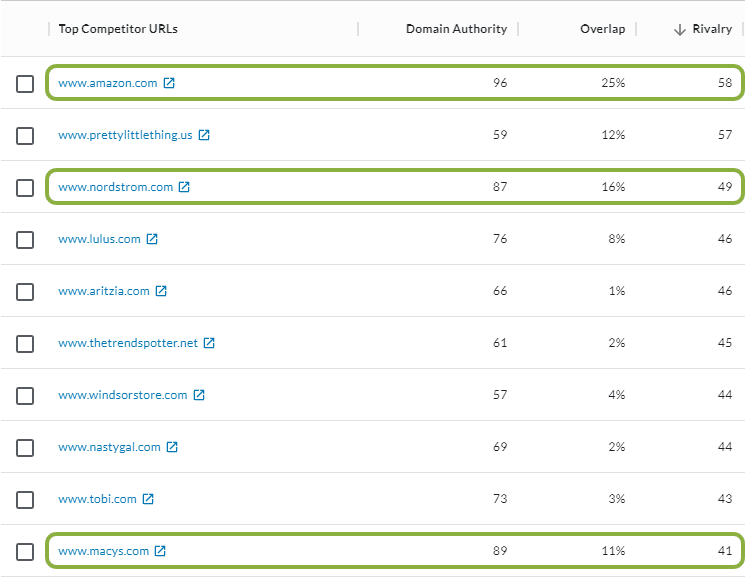Open external link icon for www.nordstrom.com
745x577 pixels.
tap(184, 187)
